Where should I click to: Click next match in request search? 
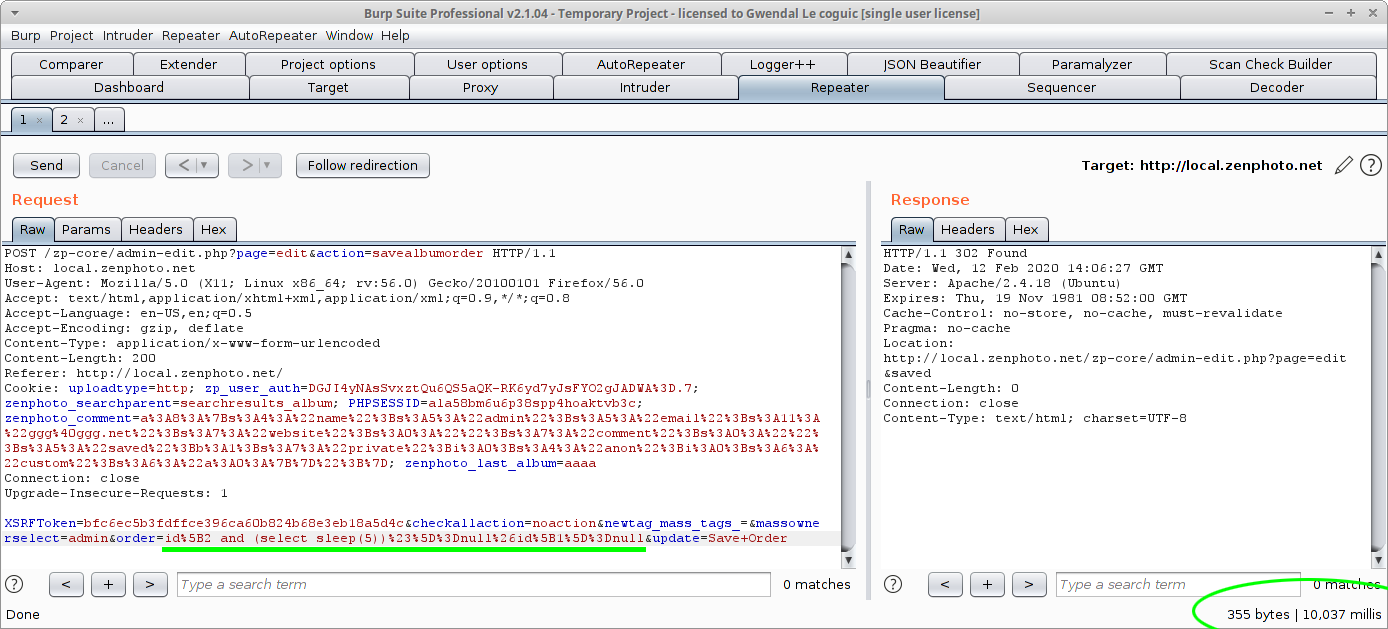(x=150, y=584)
